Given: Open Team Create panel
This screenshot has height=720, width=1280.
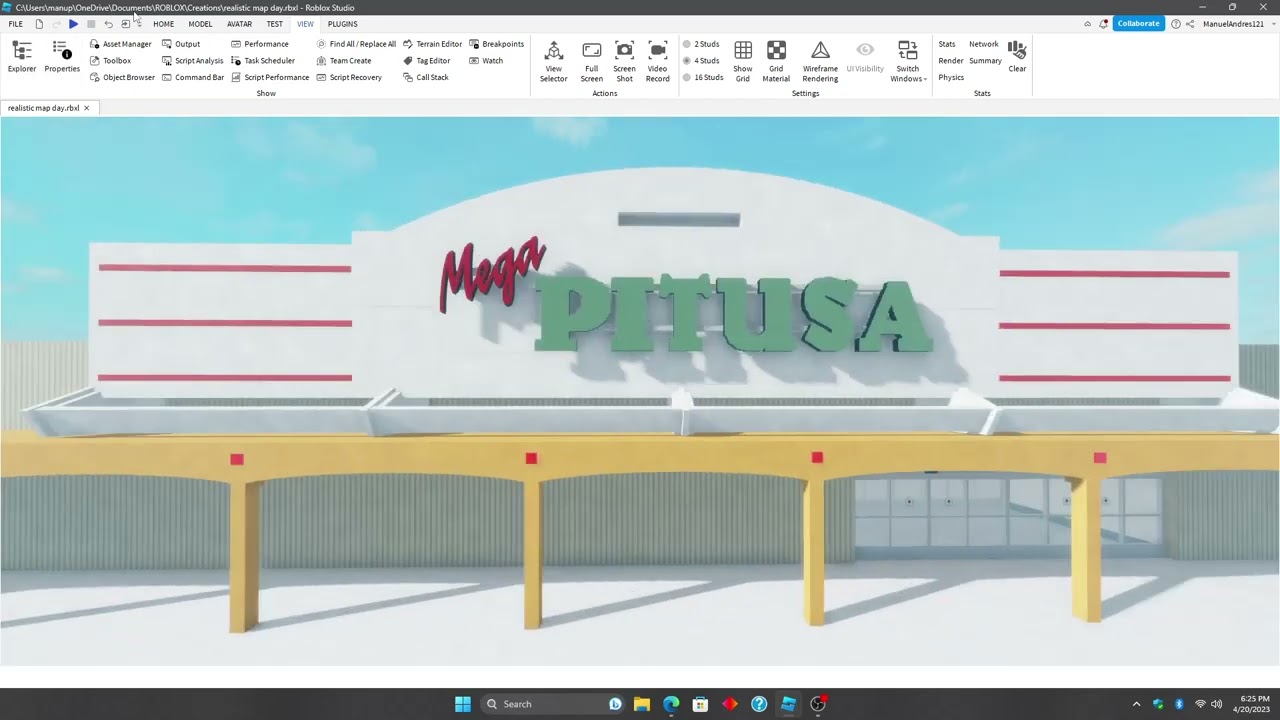Looking at the screenshot, I should 343,61.
